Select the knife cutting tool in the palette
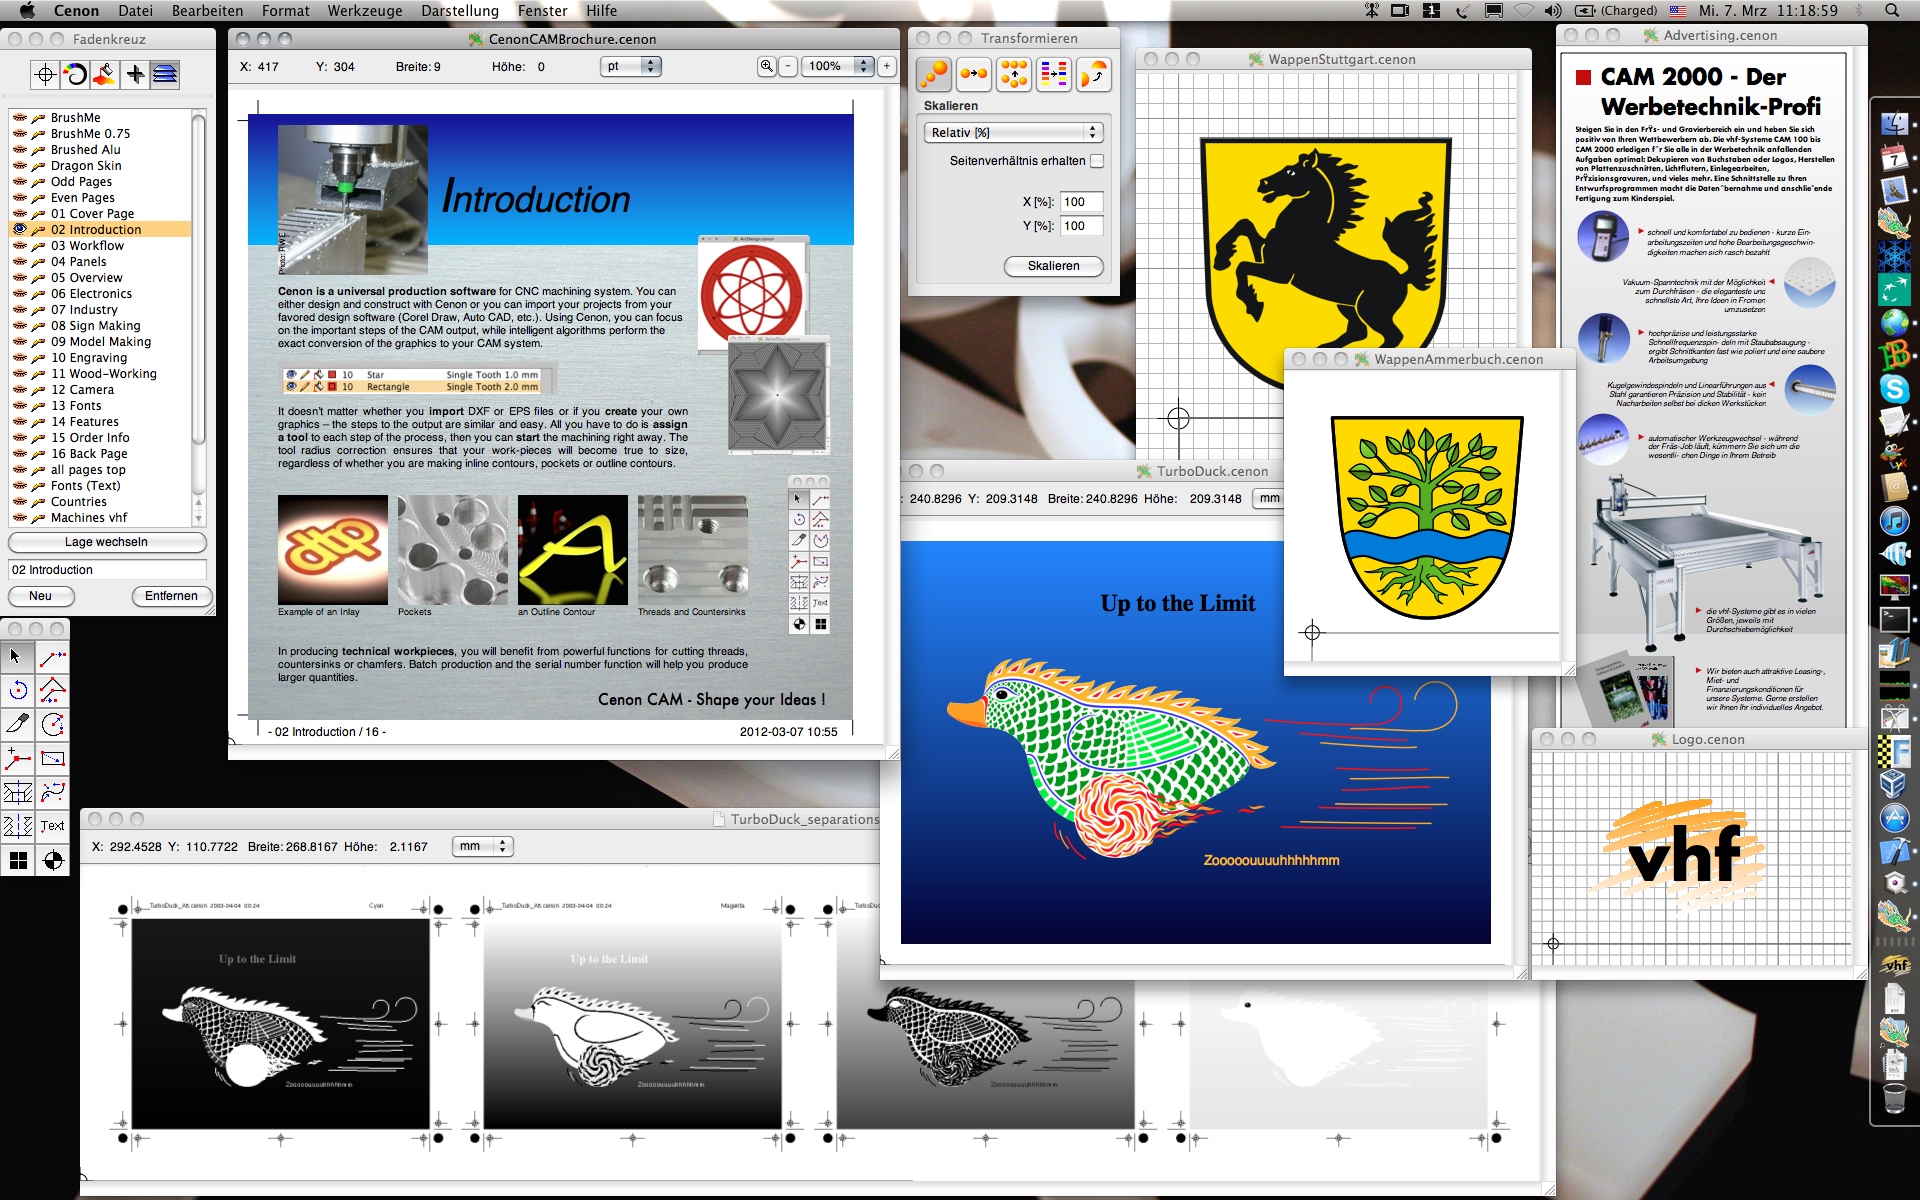Image resolution: width=1920 pixels, height=1200 pixels. [17, 725]
